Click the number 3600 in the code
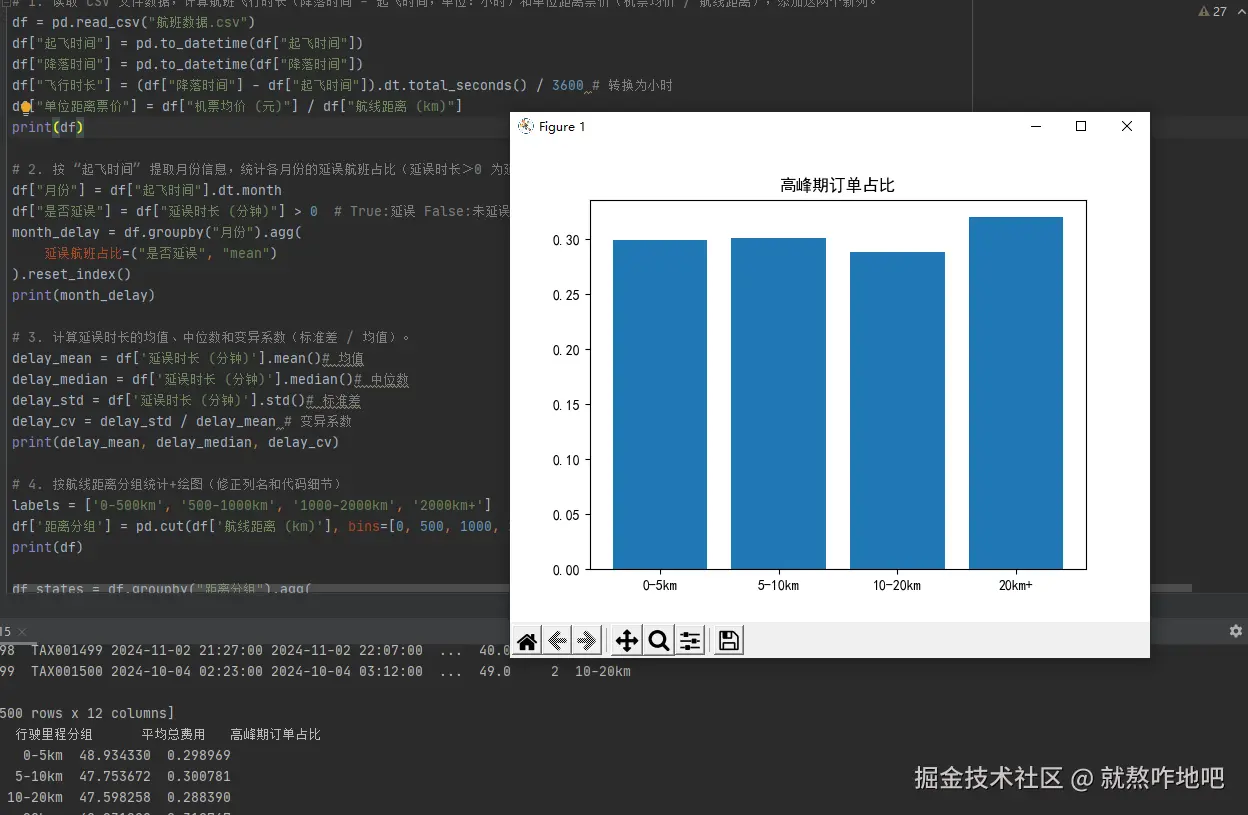The image size is (1248, 815). pyautogui.click(x=567, y=86)
